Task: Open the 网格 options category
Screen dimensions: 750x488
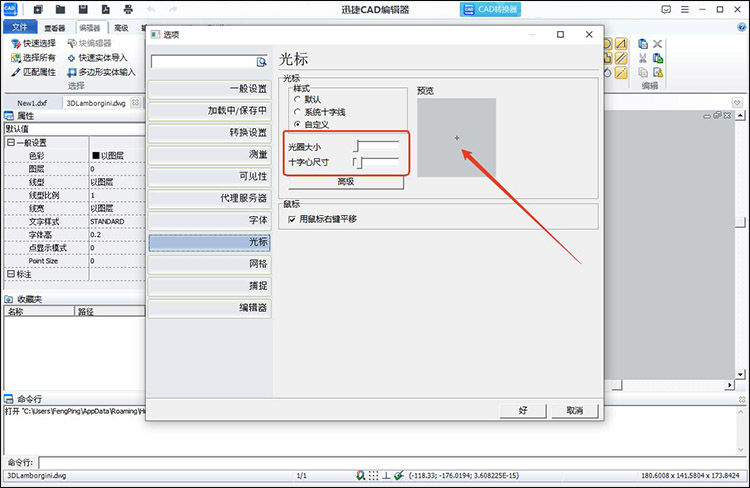Action: pos(210,264)
